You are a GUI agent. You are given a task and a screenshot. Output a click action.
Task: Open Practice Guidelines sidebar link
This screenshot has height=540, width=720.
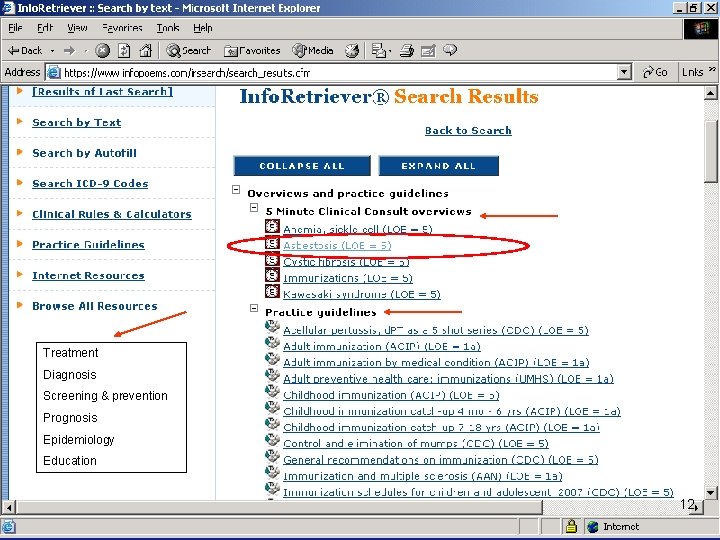click(x=88, y=245)
